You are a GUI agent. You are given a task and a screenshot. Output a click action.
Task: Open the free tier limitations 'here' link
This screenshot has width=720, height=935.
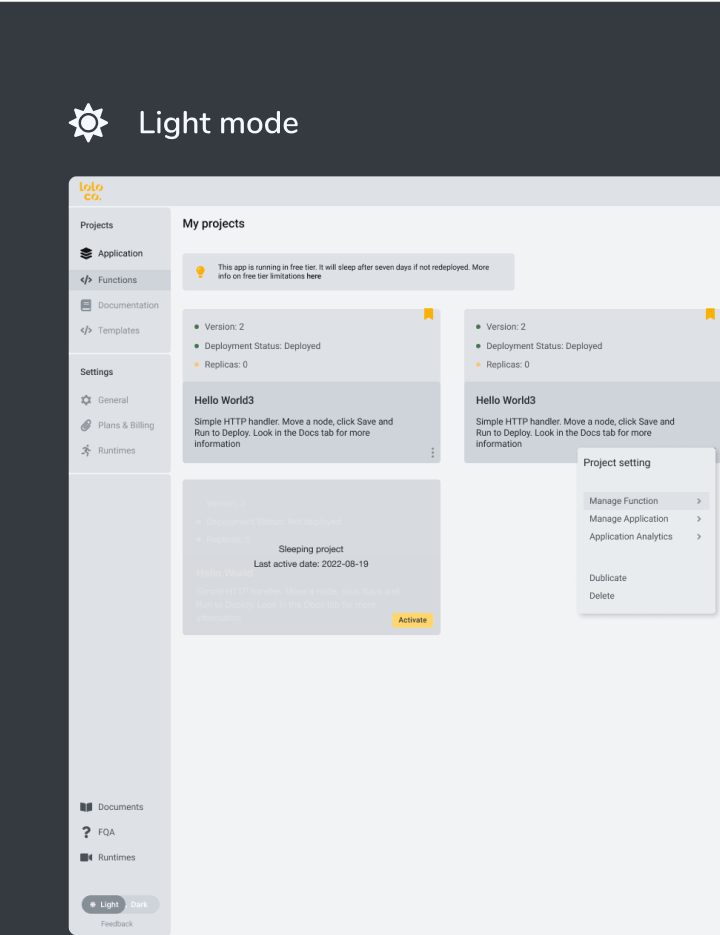[314, 276]
